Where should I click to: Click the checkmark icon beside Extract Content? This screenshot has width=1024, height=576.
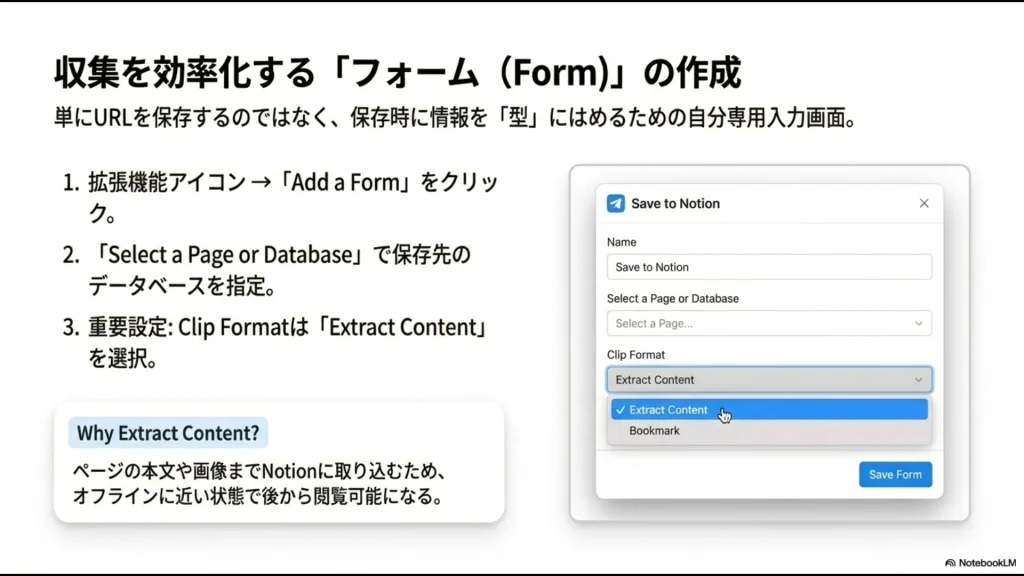622,409
